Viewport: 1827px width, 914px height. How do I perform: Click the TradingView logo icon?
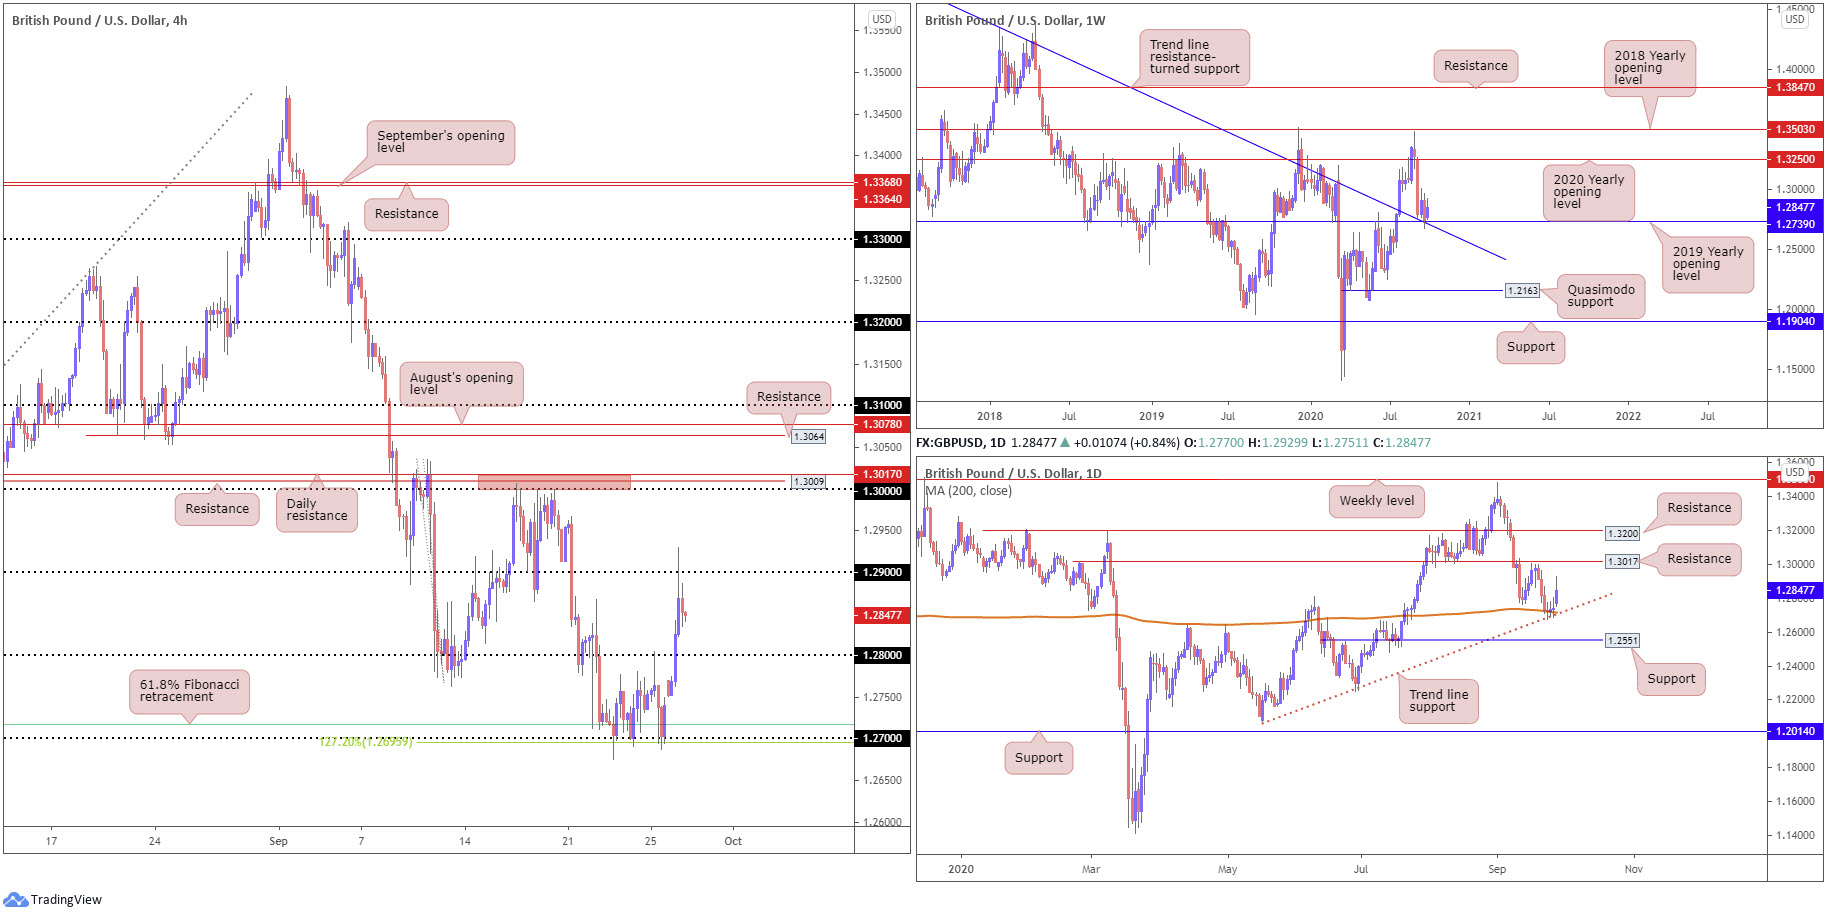pyautogui.click(x=15, y=899)
